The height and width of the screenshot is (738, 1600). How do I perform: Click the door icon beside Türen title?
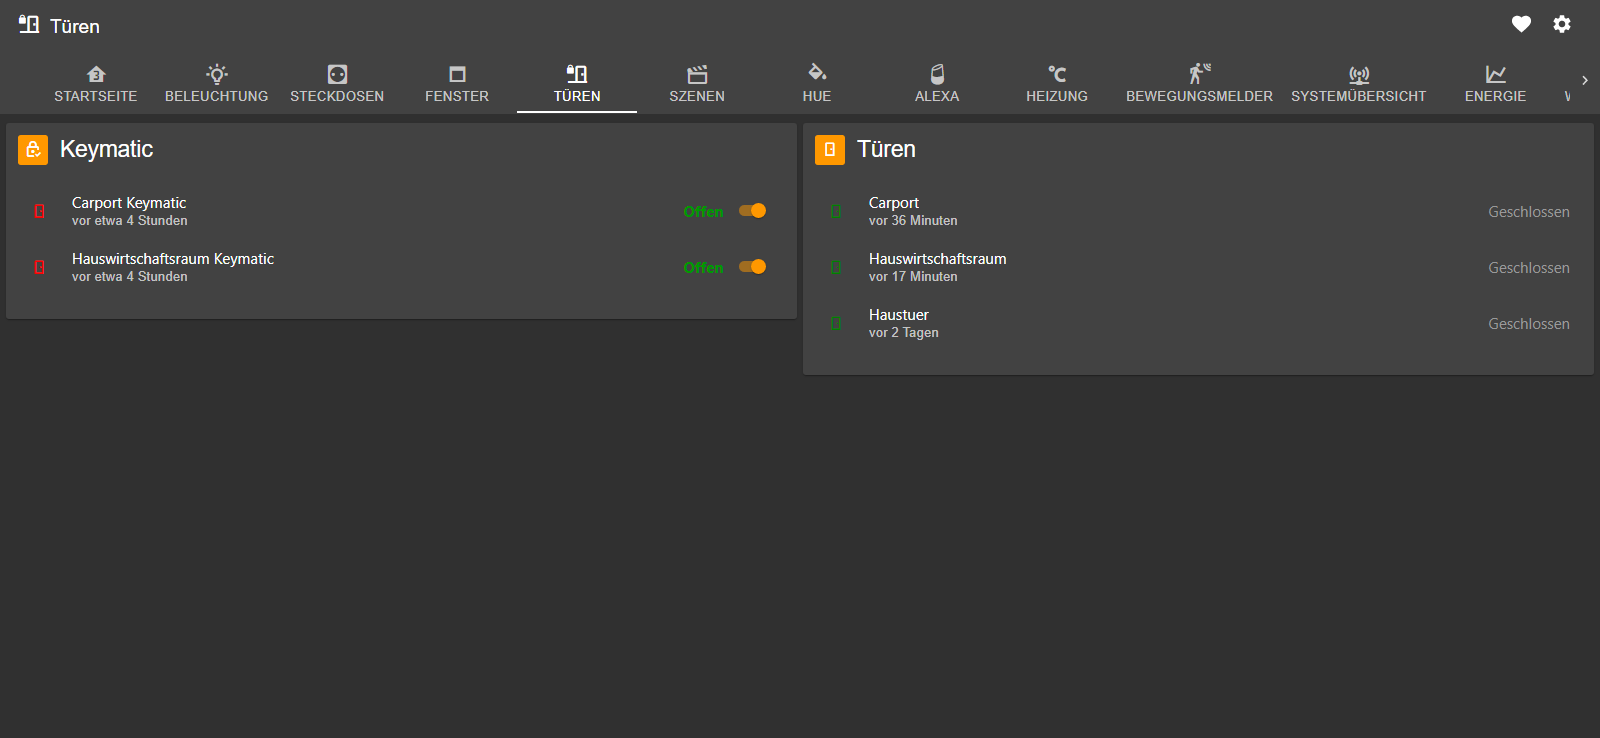click(29, 24)
